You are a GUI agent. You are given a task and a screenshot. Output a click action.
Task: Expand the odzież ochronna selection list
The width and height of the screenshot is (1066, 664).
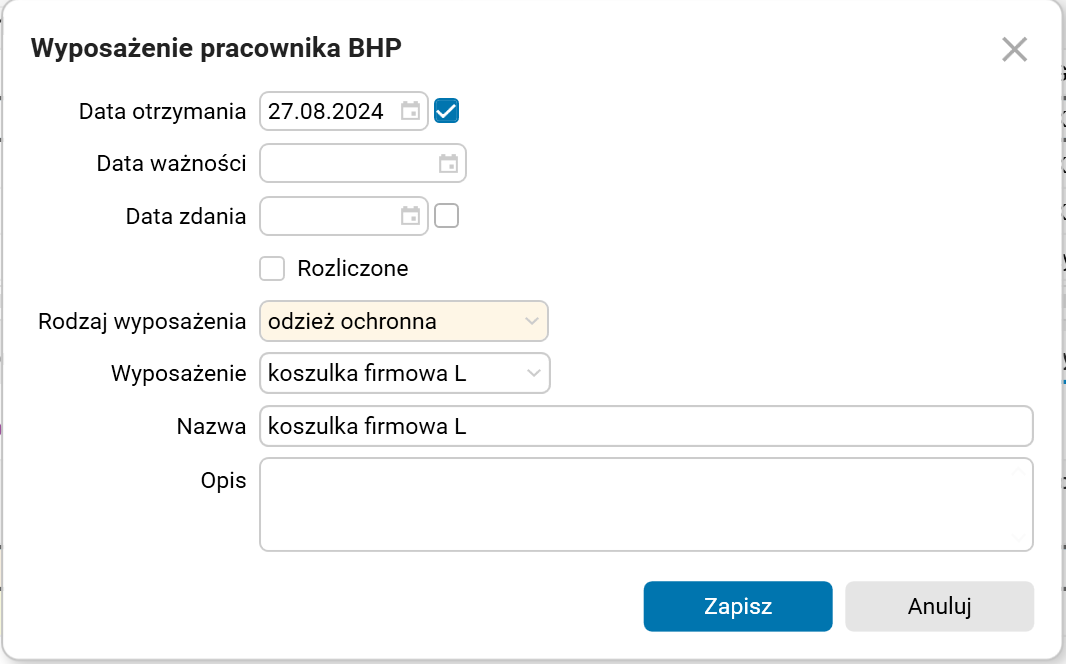click(x=531, y=321)
